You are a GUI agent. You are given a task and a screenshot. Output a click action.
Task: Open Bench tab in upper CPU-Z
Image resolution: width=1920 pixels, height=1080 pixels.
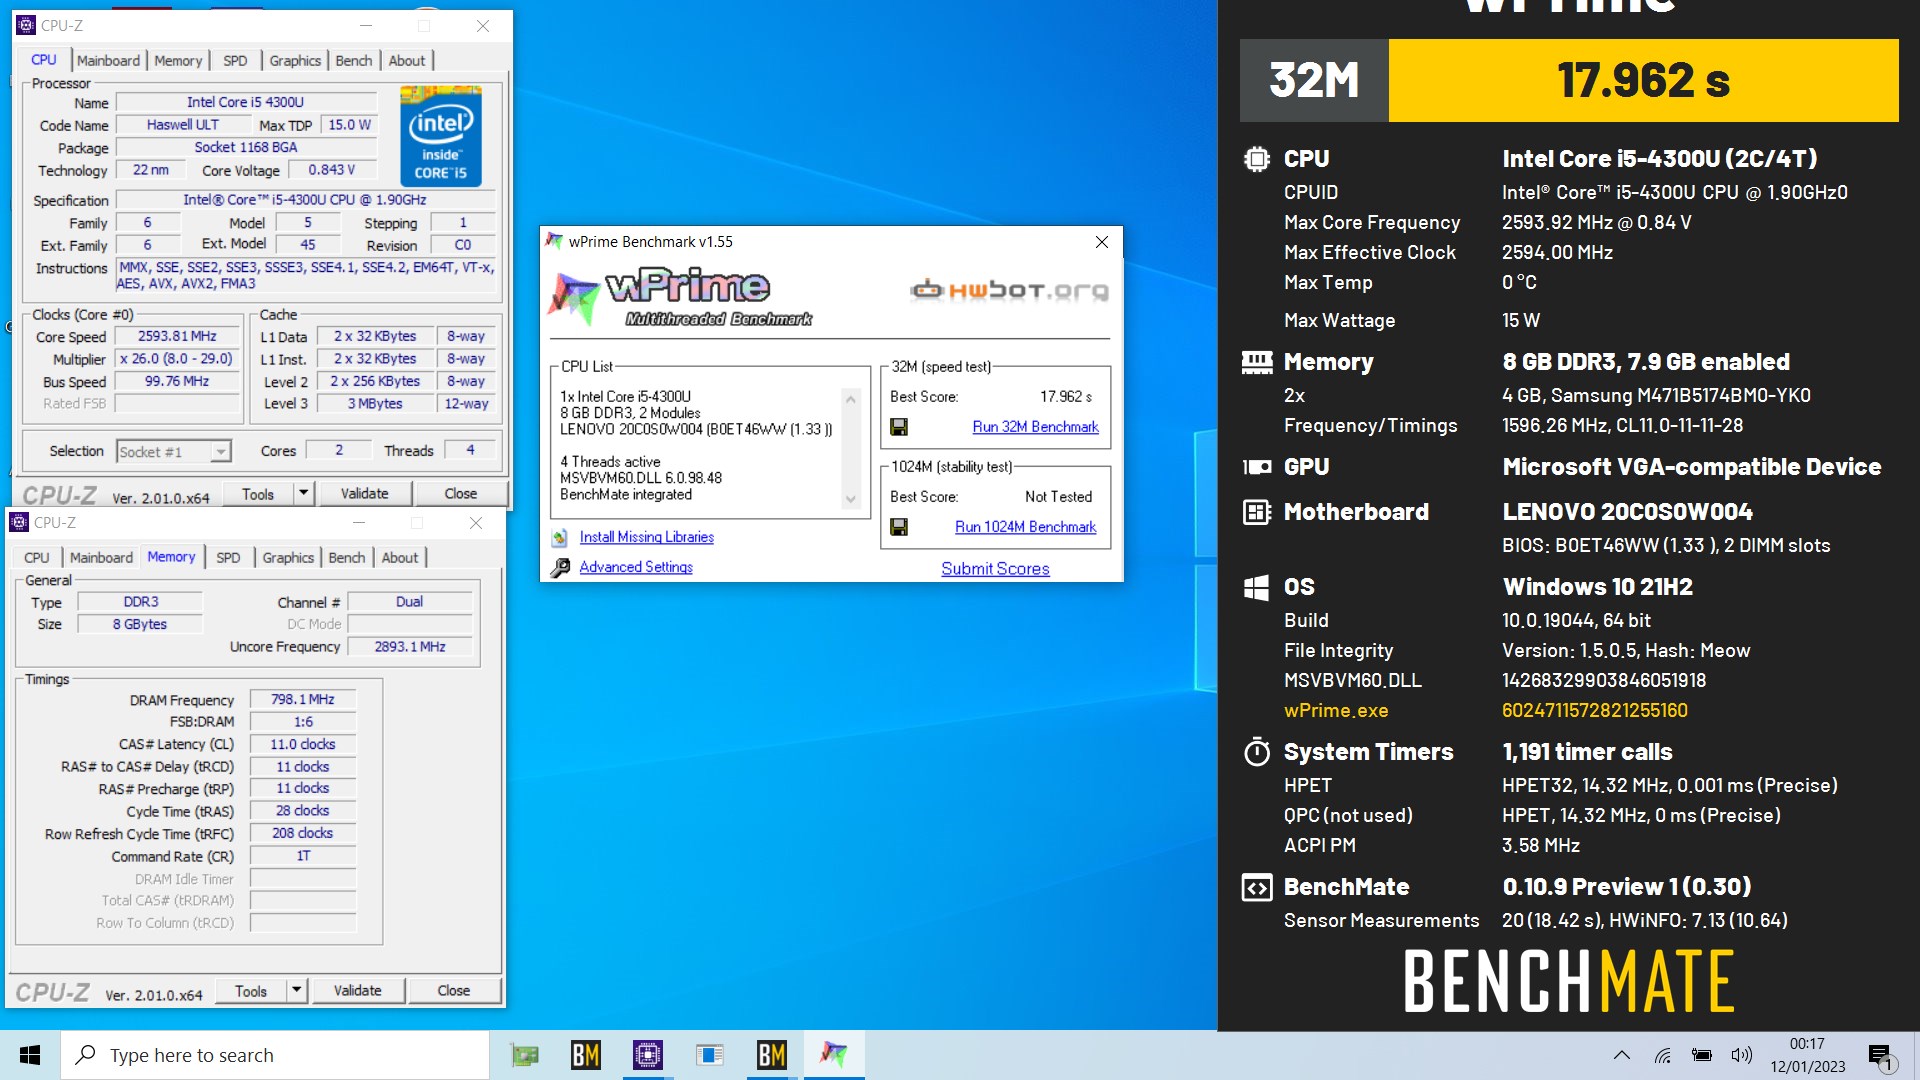[x=354, y=61]
